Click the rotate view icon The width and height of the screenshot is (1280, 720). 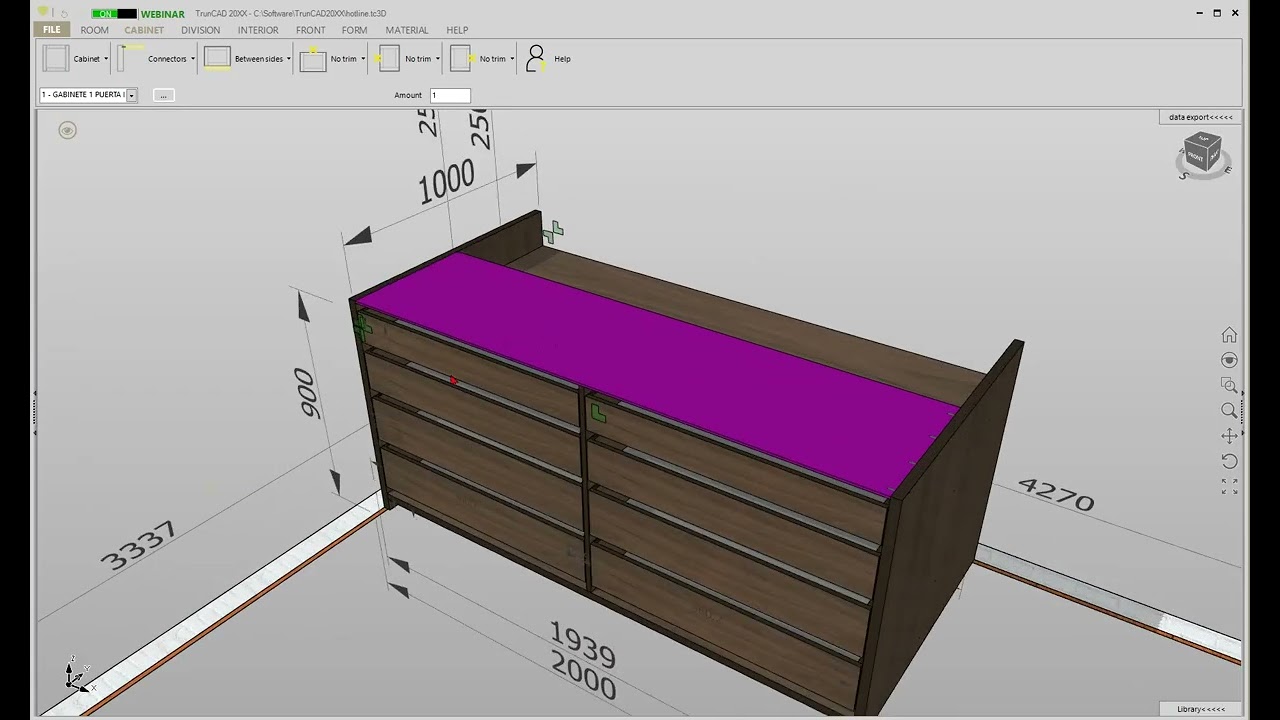(1229, 461)
